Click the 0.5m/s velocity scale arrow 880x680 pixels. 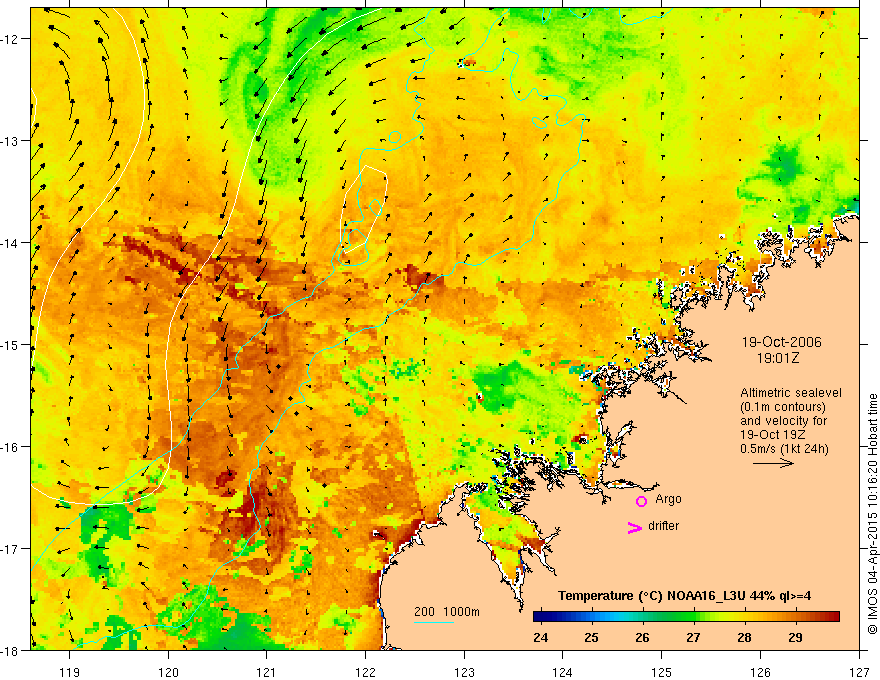tap(773, 463)
